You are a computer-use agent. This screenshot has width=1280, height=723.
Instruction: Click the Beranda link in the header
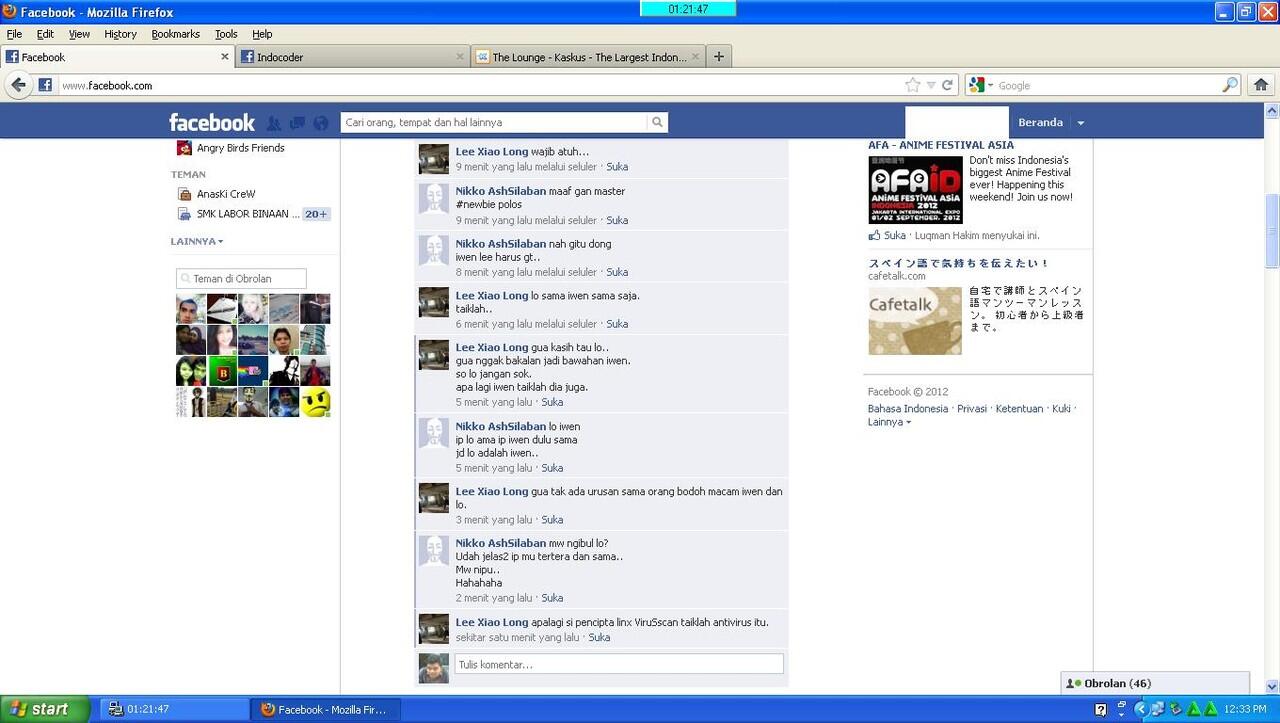(1040, 123)
